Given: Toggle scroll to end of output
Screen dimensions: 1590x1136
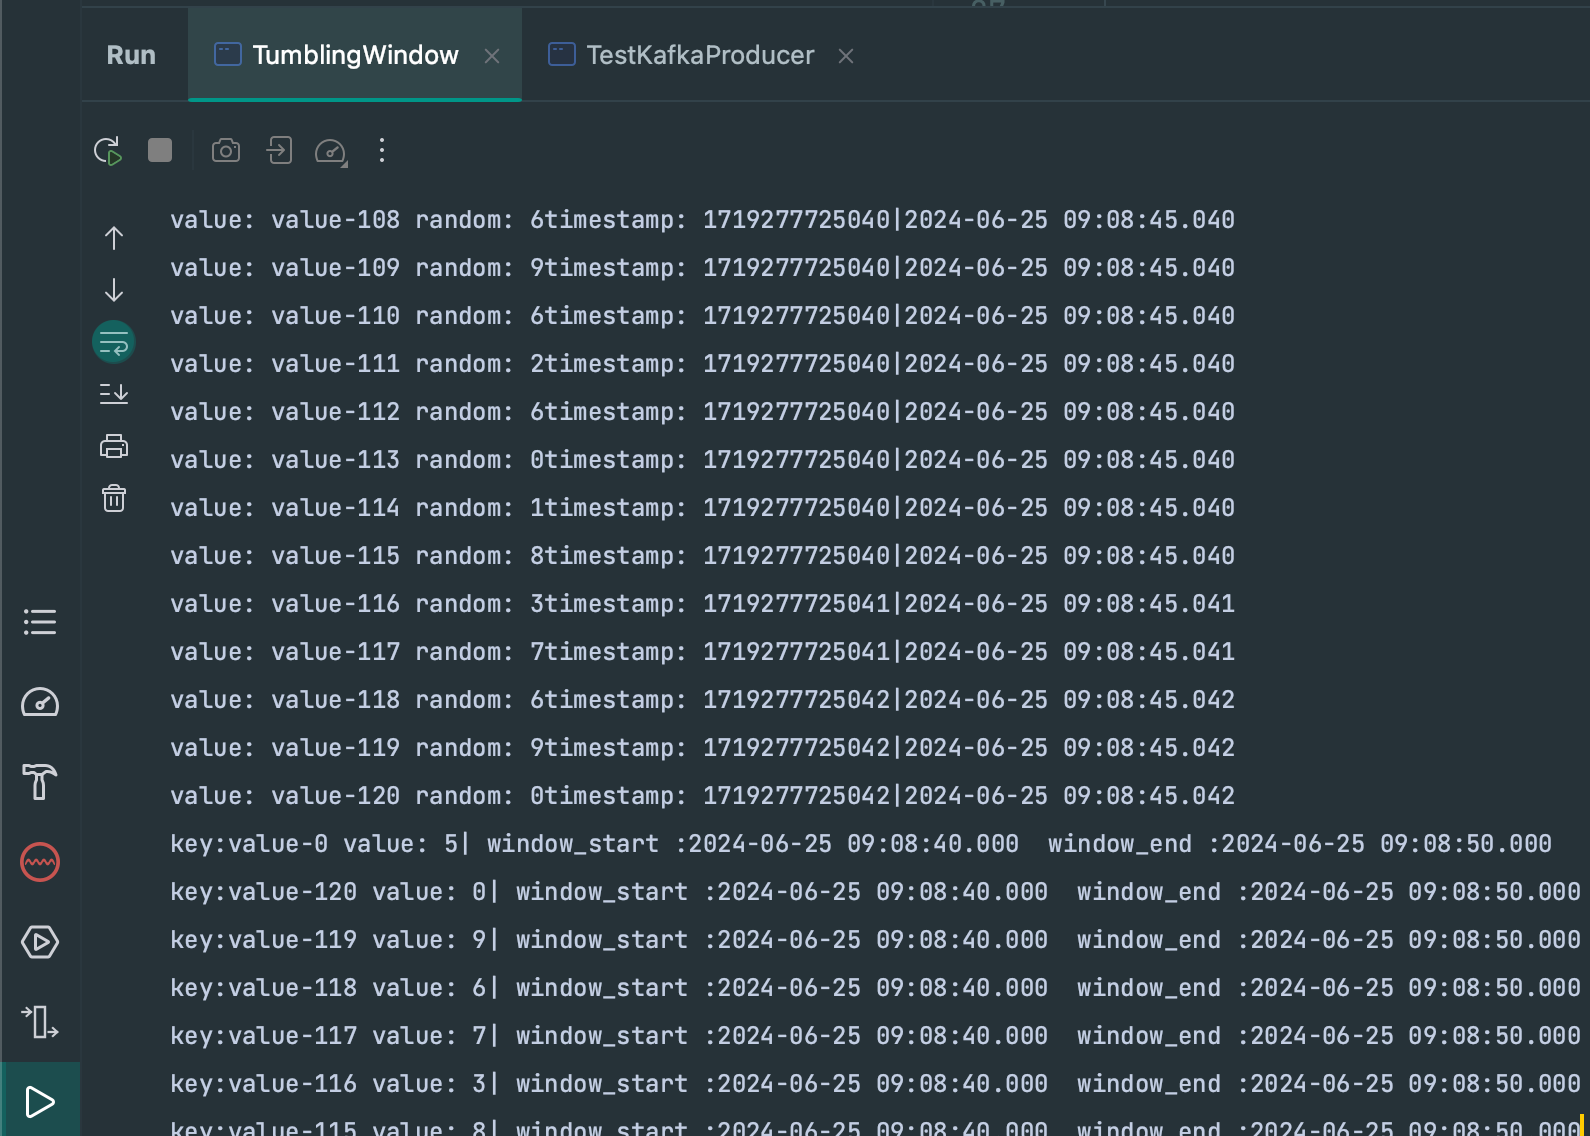Looking at the screenshot, I should pyautogui.click(x=114, y=394).
